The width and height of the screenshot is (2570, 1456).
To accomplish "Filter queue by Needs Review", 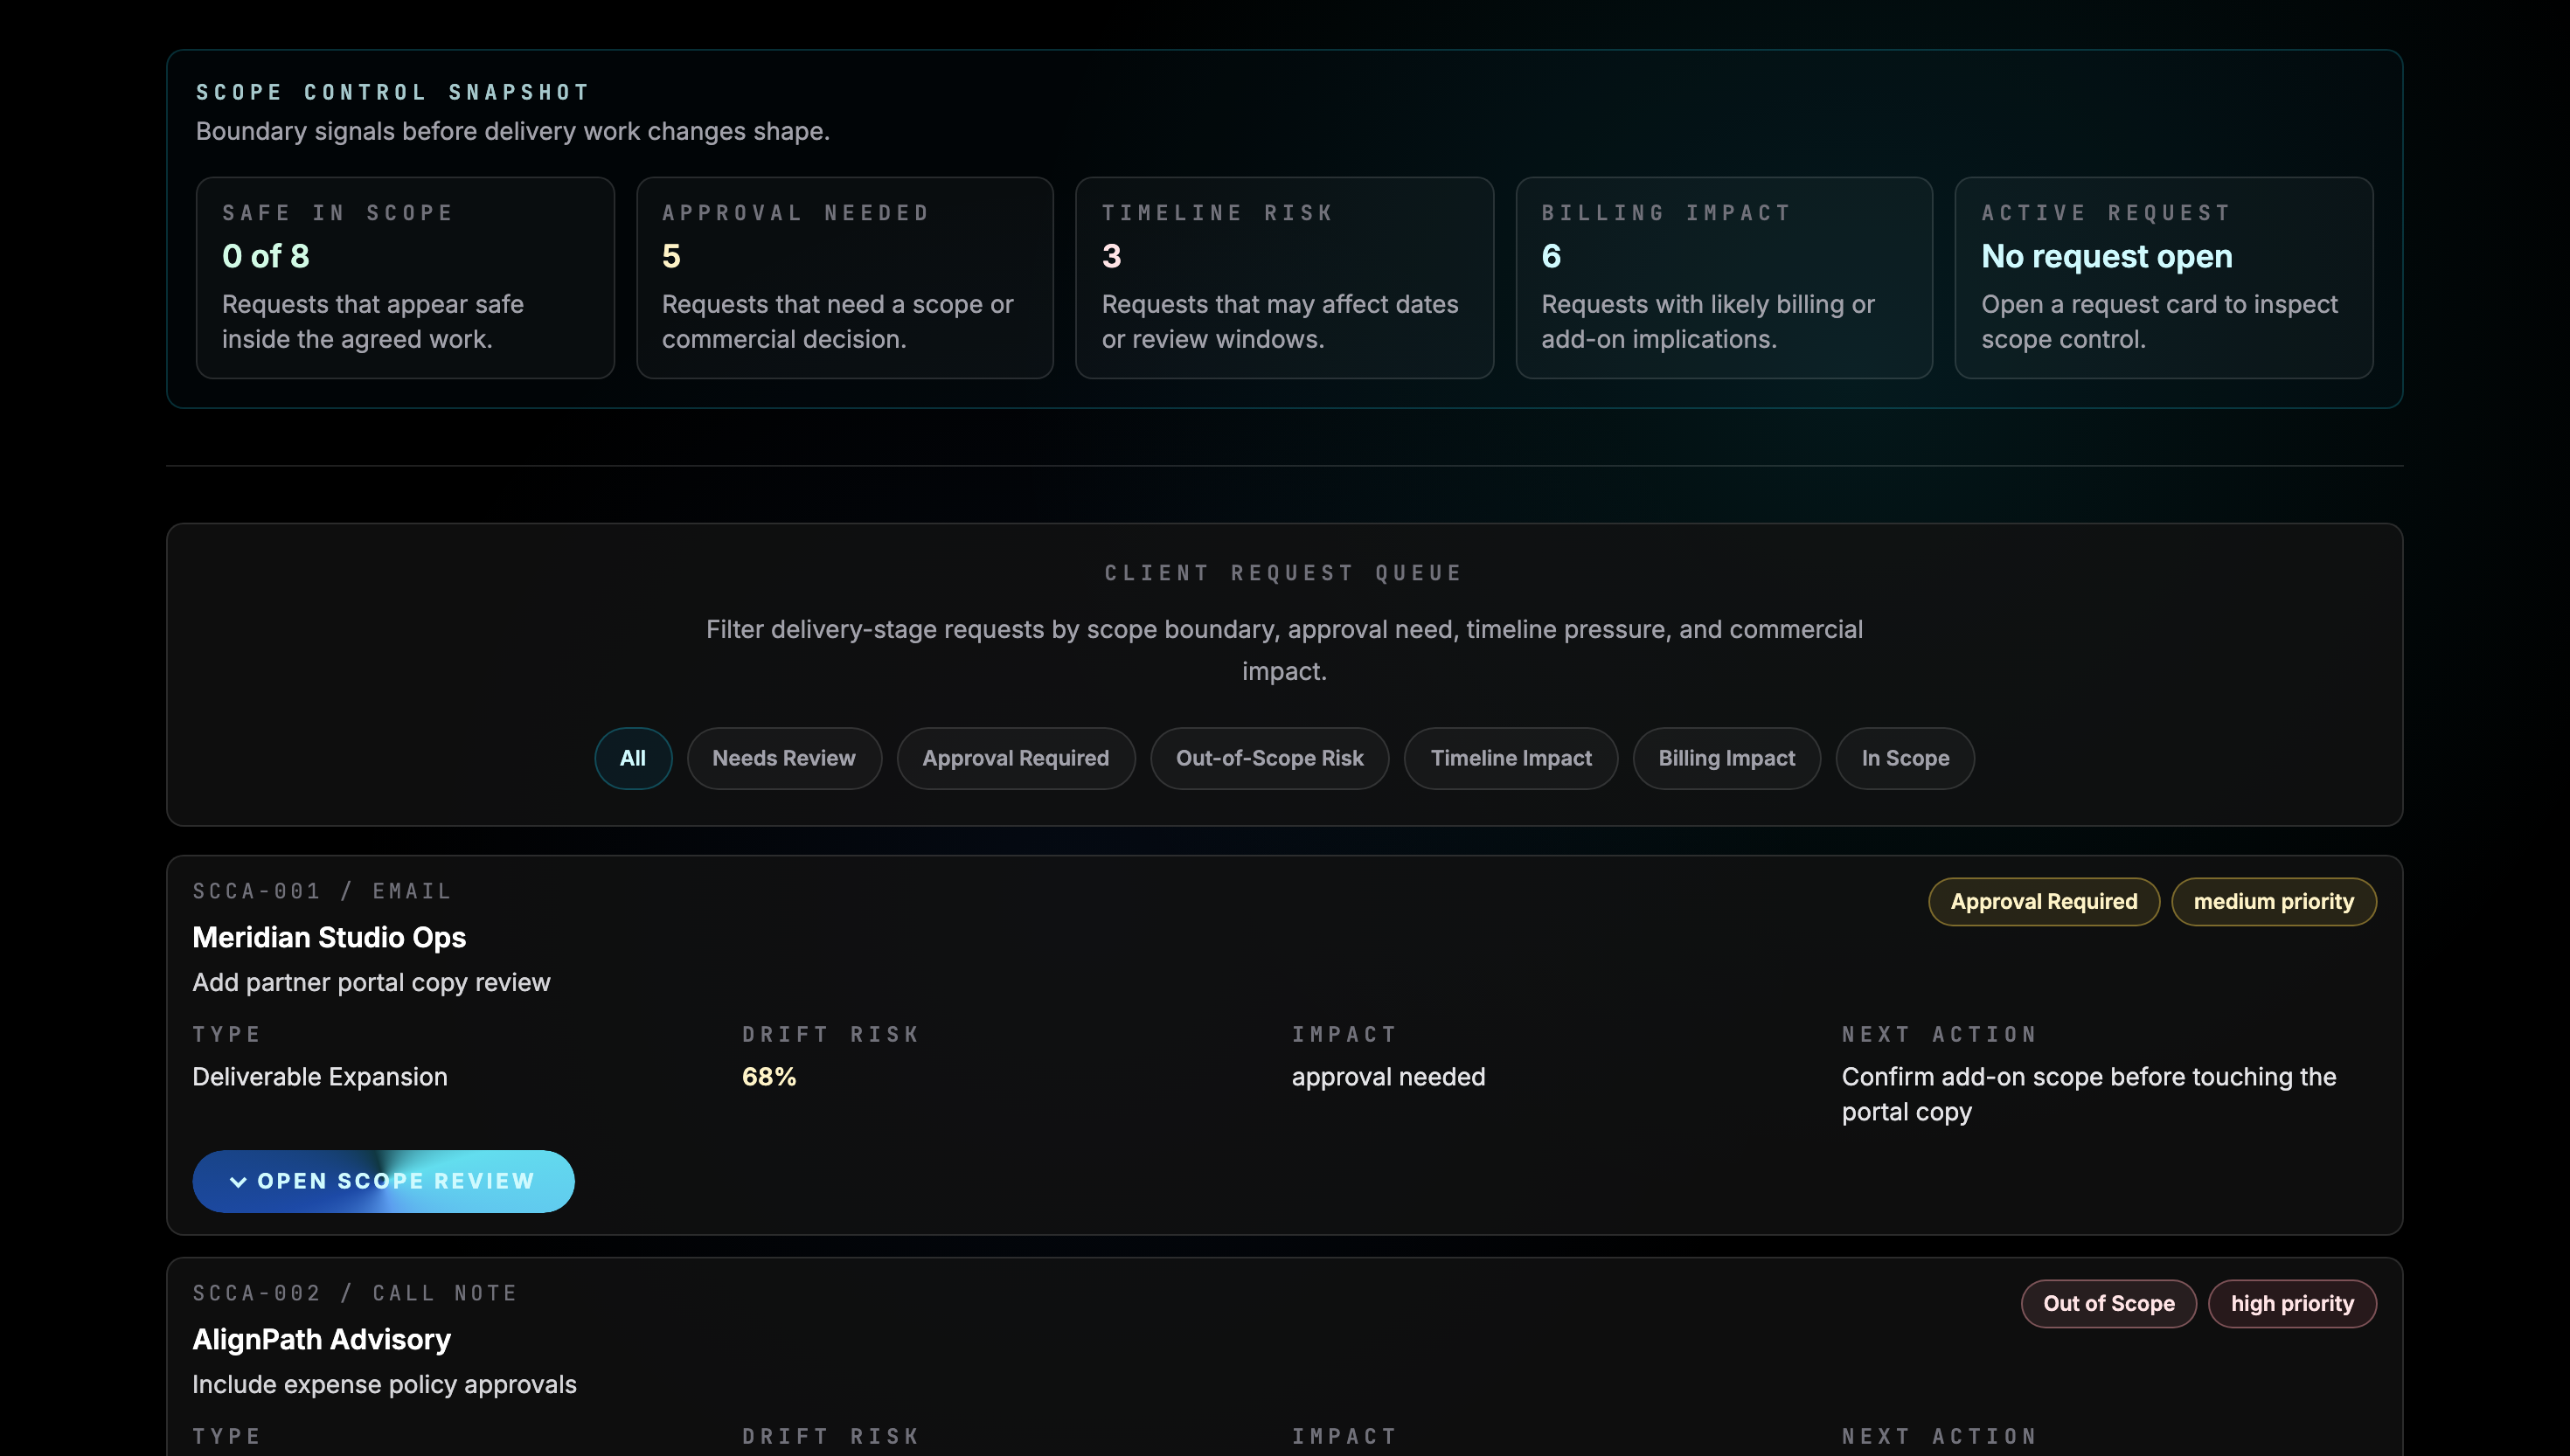I will pos(784,758).
